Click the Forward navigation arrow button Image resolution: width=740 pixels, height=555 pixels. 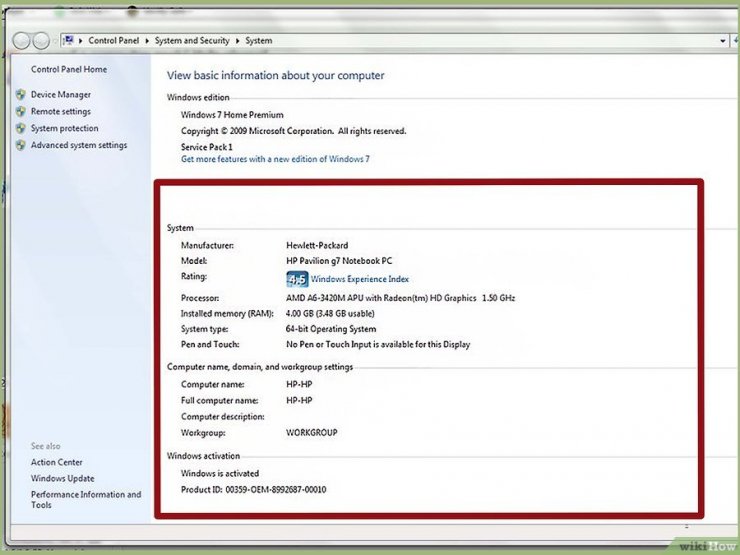(x=41, y=41)
